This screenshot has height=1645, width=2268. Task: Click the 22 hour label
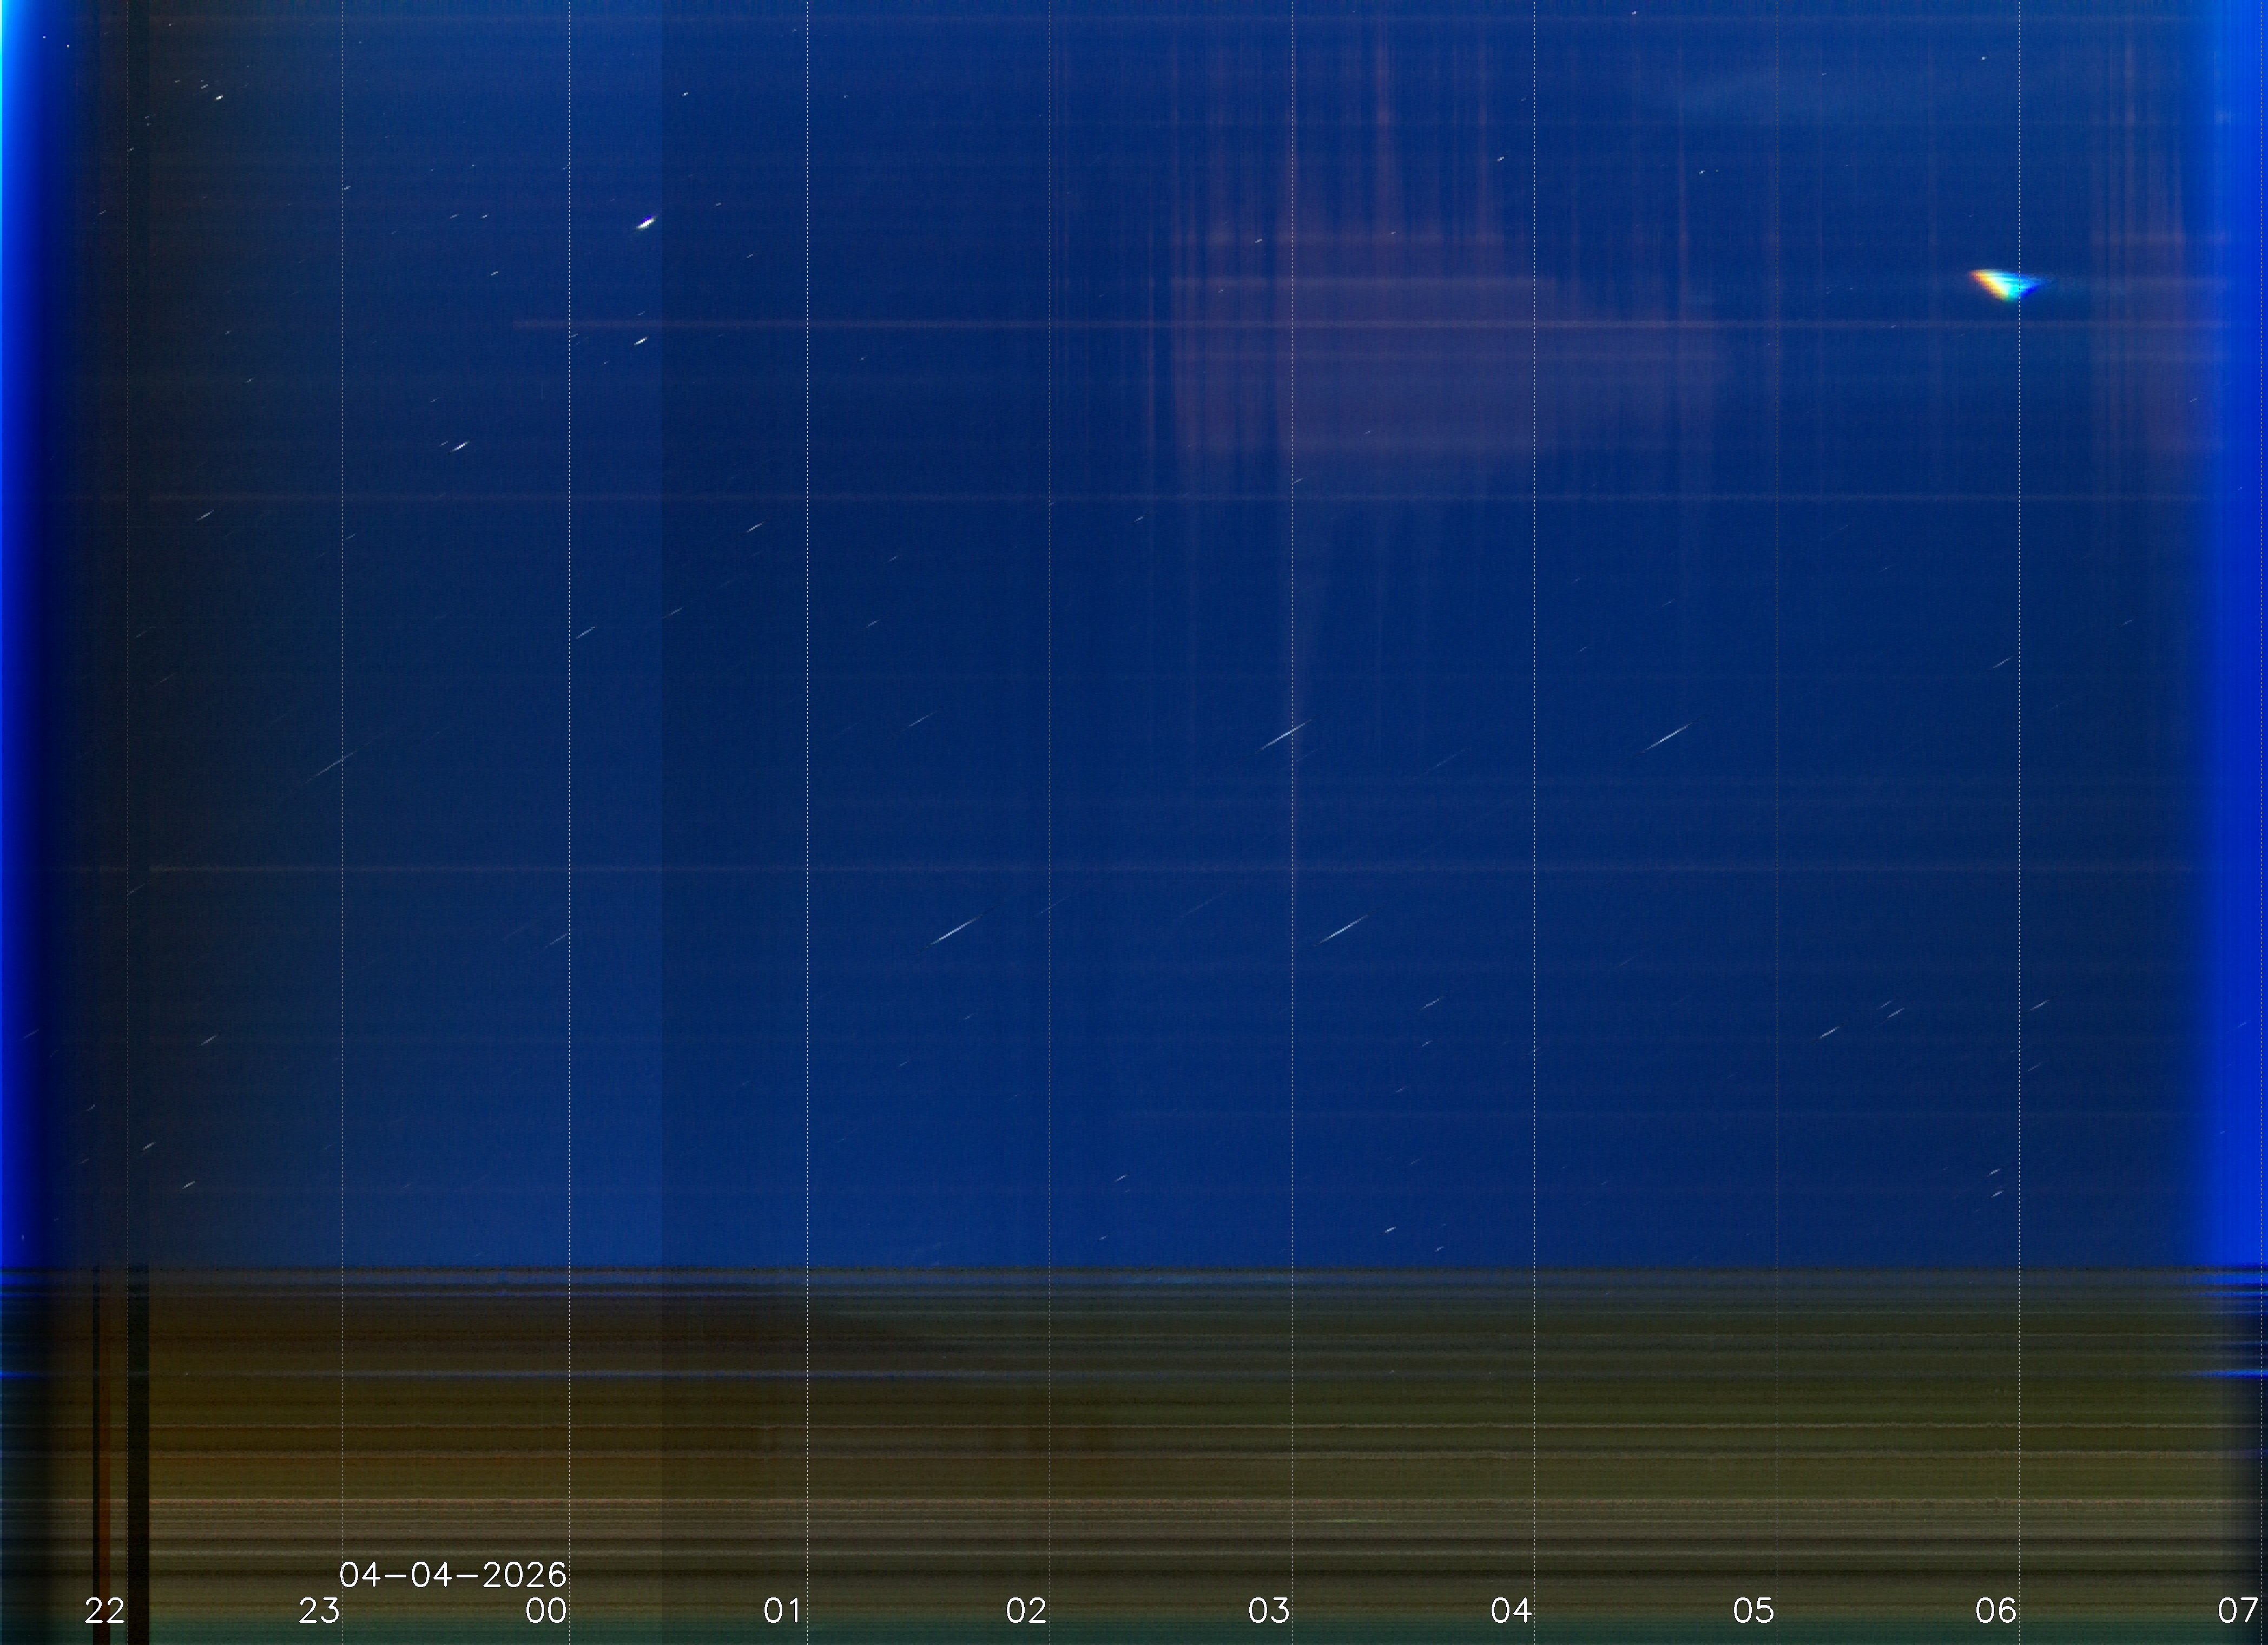[x=104, y=1611]
